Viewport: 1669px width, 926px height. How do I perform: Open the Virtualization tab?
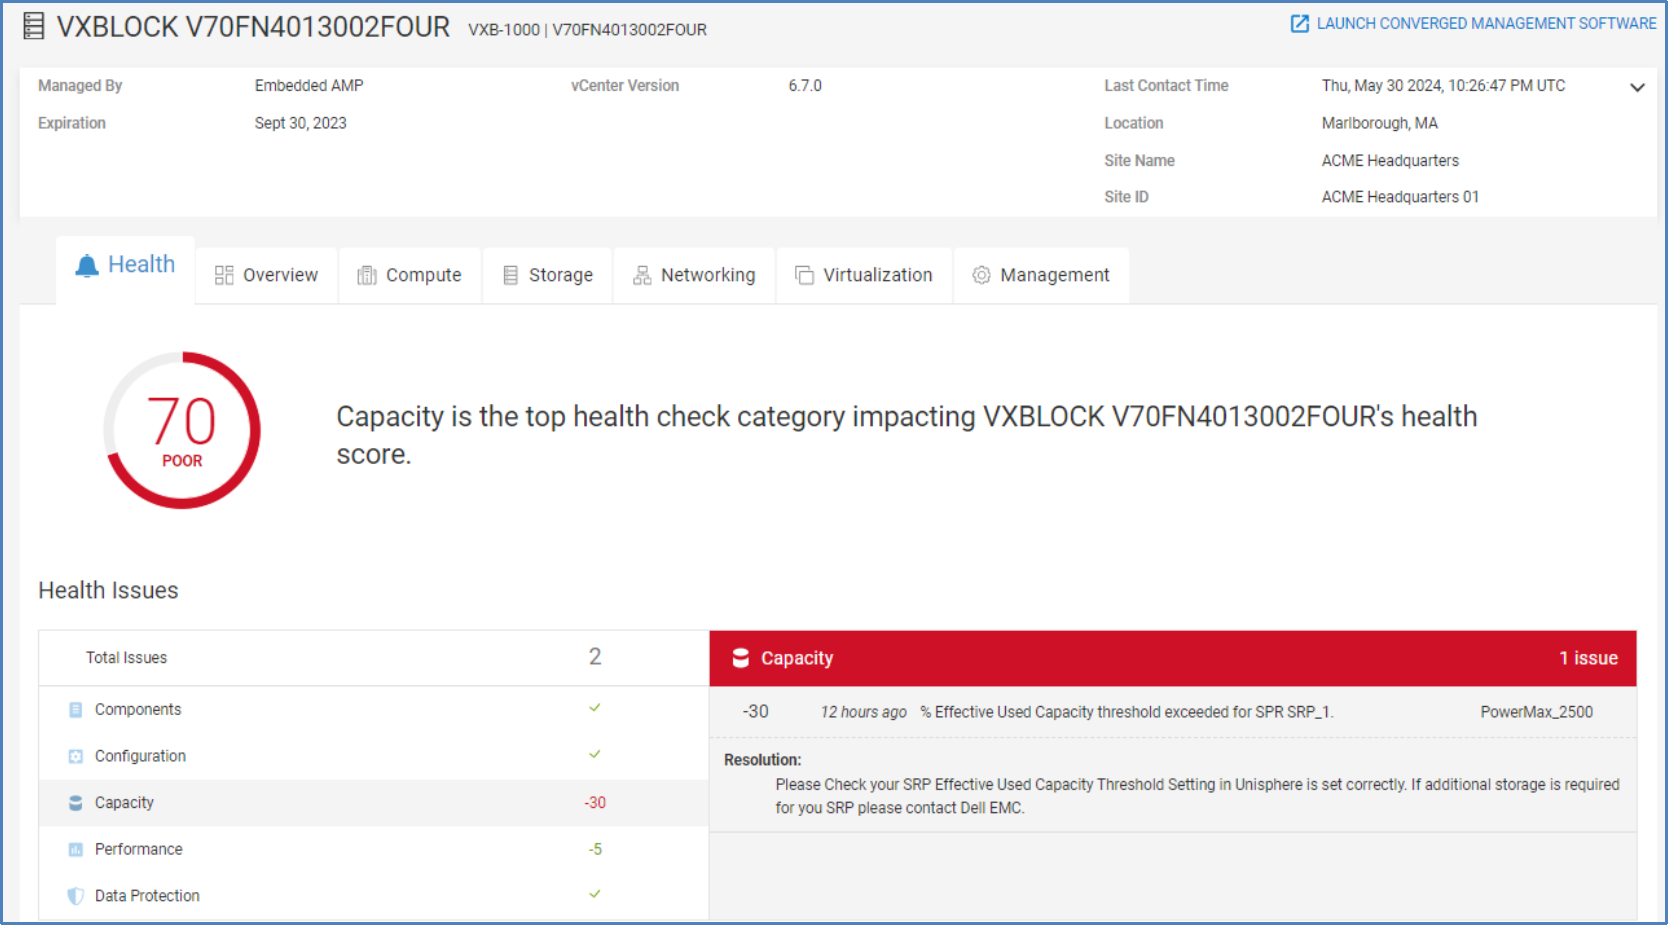[x=865, y=275]
